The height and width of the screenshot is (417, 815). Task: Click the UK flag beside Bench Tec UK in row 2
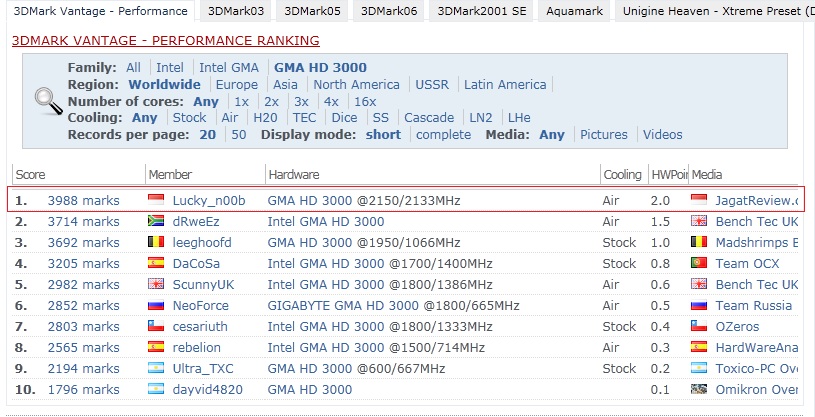[699, 221]
